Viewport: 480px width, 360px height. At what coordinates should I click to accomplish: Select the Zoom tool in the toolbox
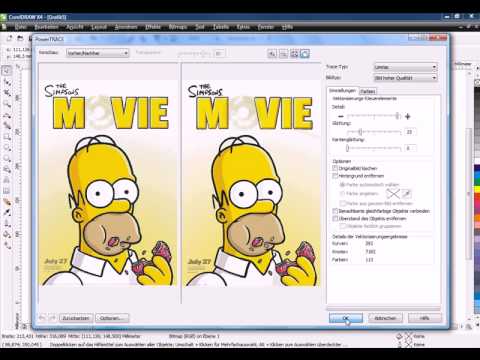click(7, 103)
